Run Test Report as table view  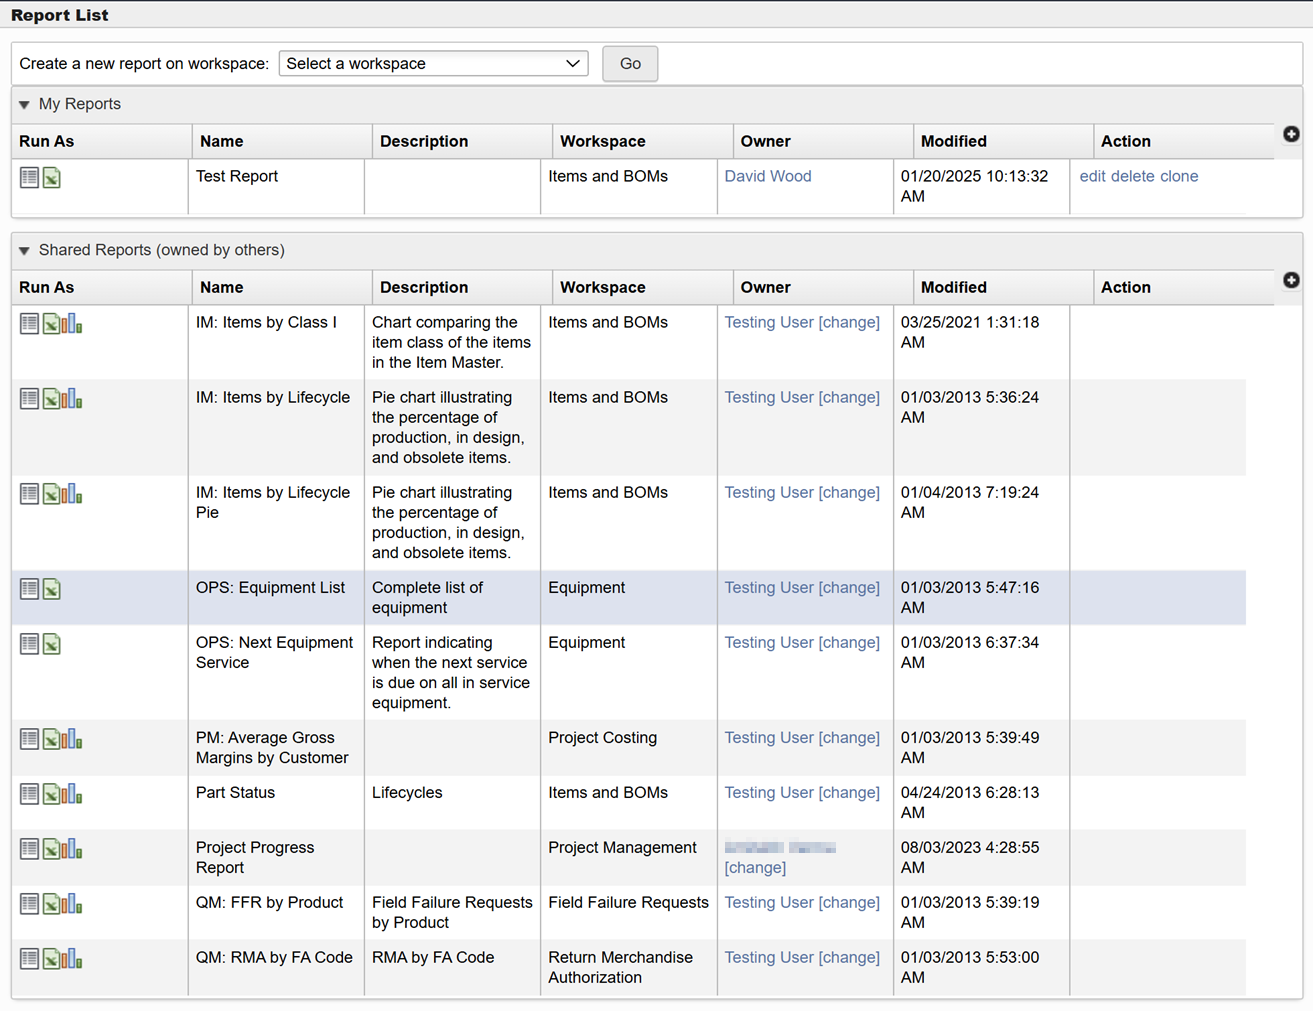coord(29,178)
